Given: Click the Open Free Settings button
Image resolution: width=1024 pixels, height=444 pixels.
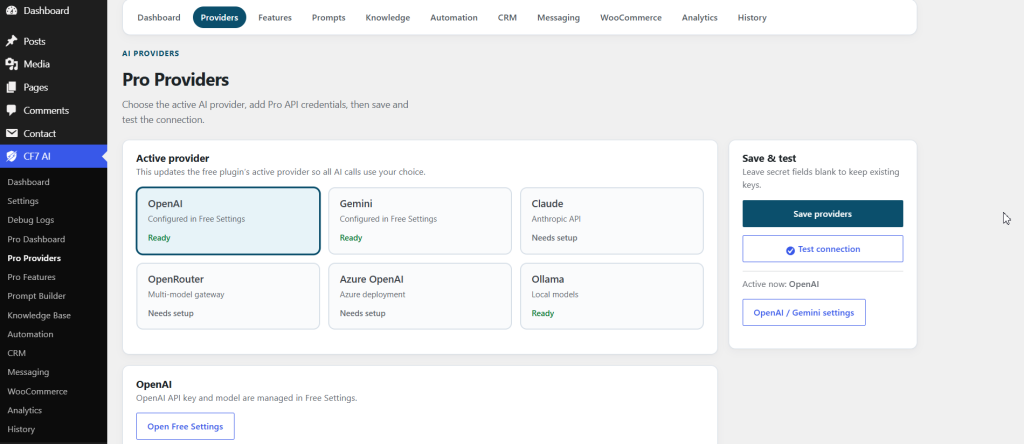Looking at the screenshot, I should pyautogui.click(x=185, y=426).
